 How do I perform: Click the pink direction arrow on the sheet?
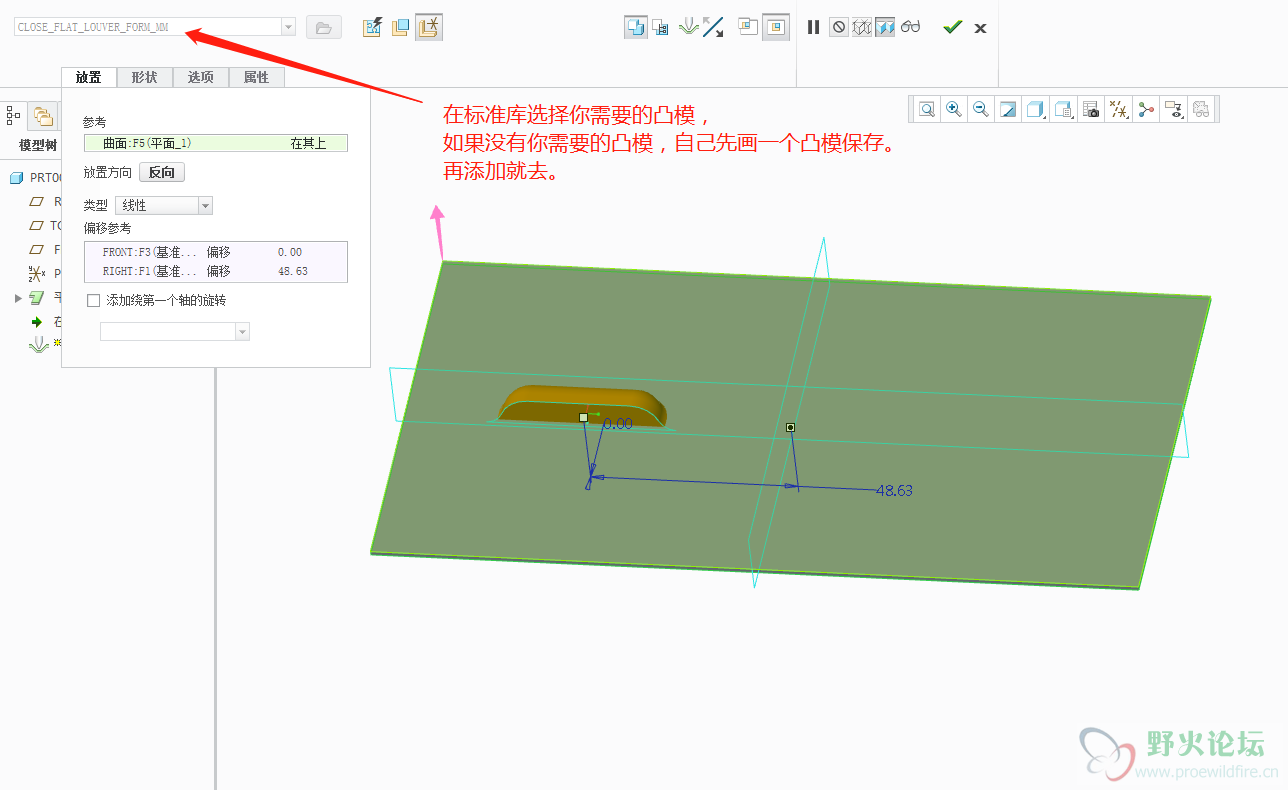[x=437, y=232]
